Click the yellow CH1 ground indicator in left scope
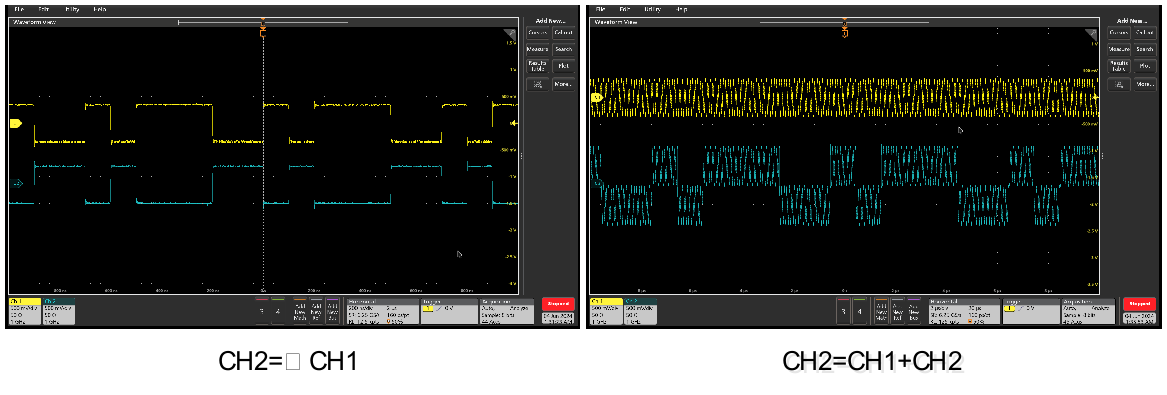Image resolution: width=1167 pixels, height=395 pixels. [x=16, y=123]
